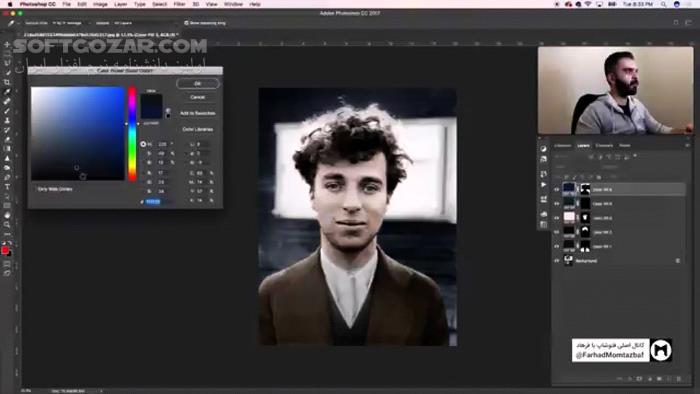Select the Crop tool

tap(7, 82)
